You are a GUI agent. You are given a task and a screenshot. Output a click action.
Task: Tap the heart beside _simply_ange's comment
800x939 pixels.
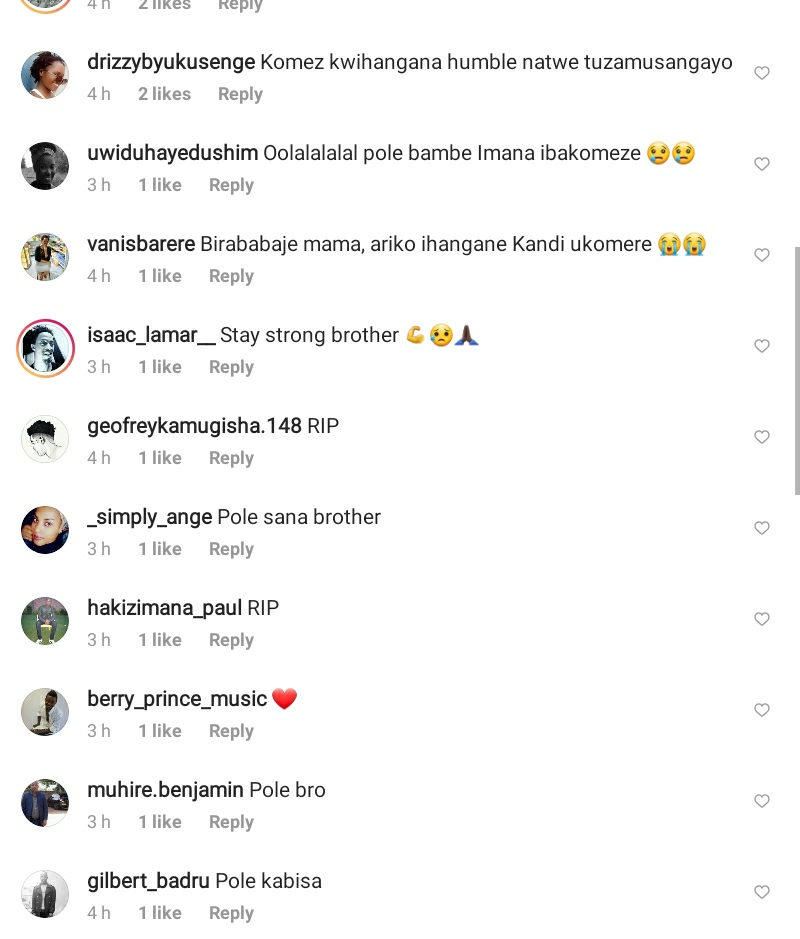[762, 528]
